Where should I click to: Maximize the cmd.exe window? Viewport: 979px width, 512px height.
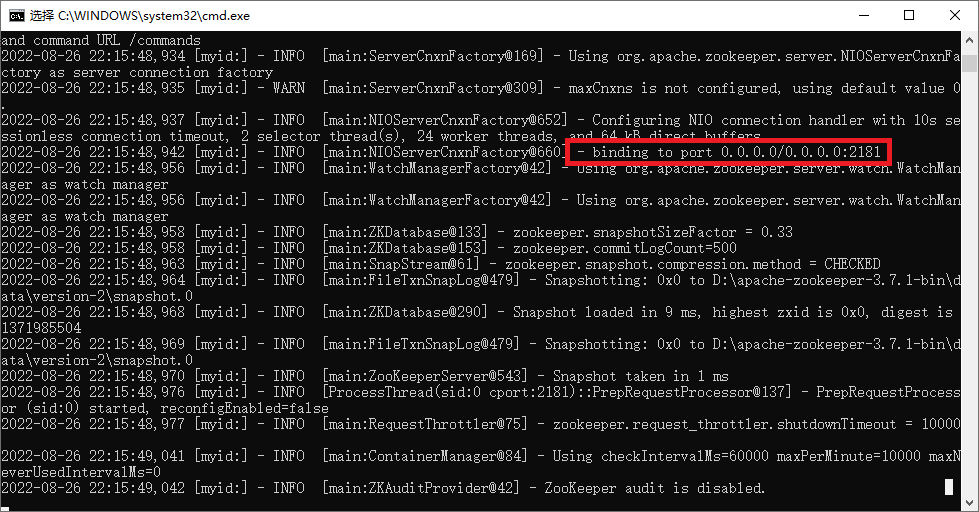pos(909,16)
